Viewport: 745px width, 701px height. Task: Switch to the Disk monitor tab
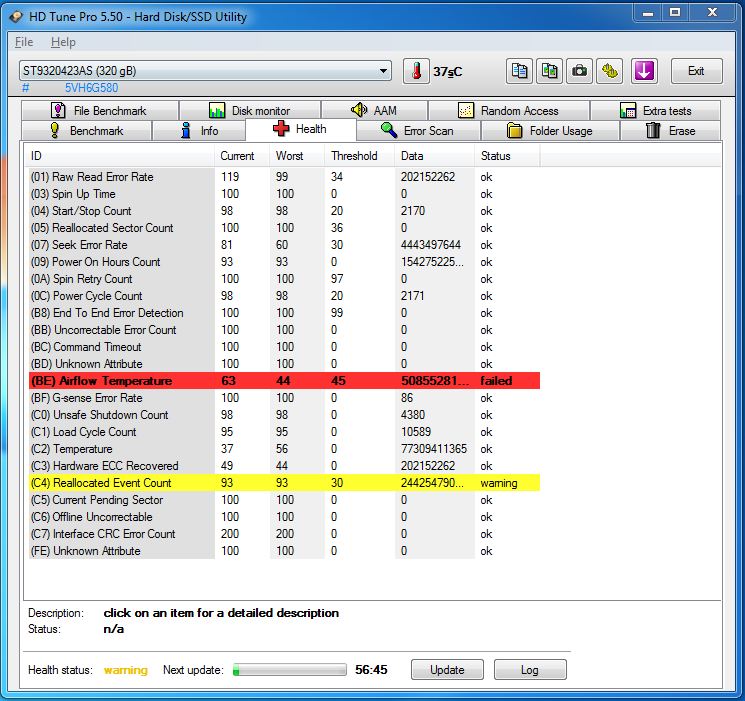click(250, 111)
